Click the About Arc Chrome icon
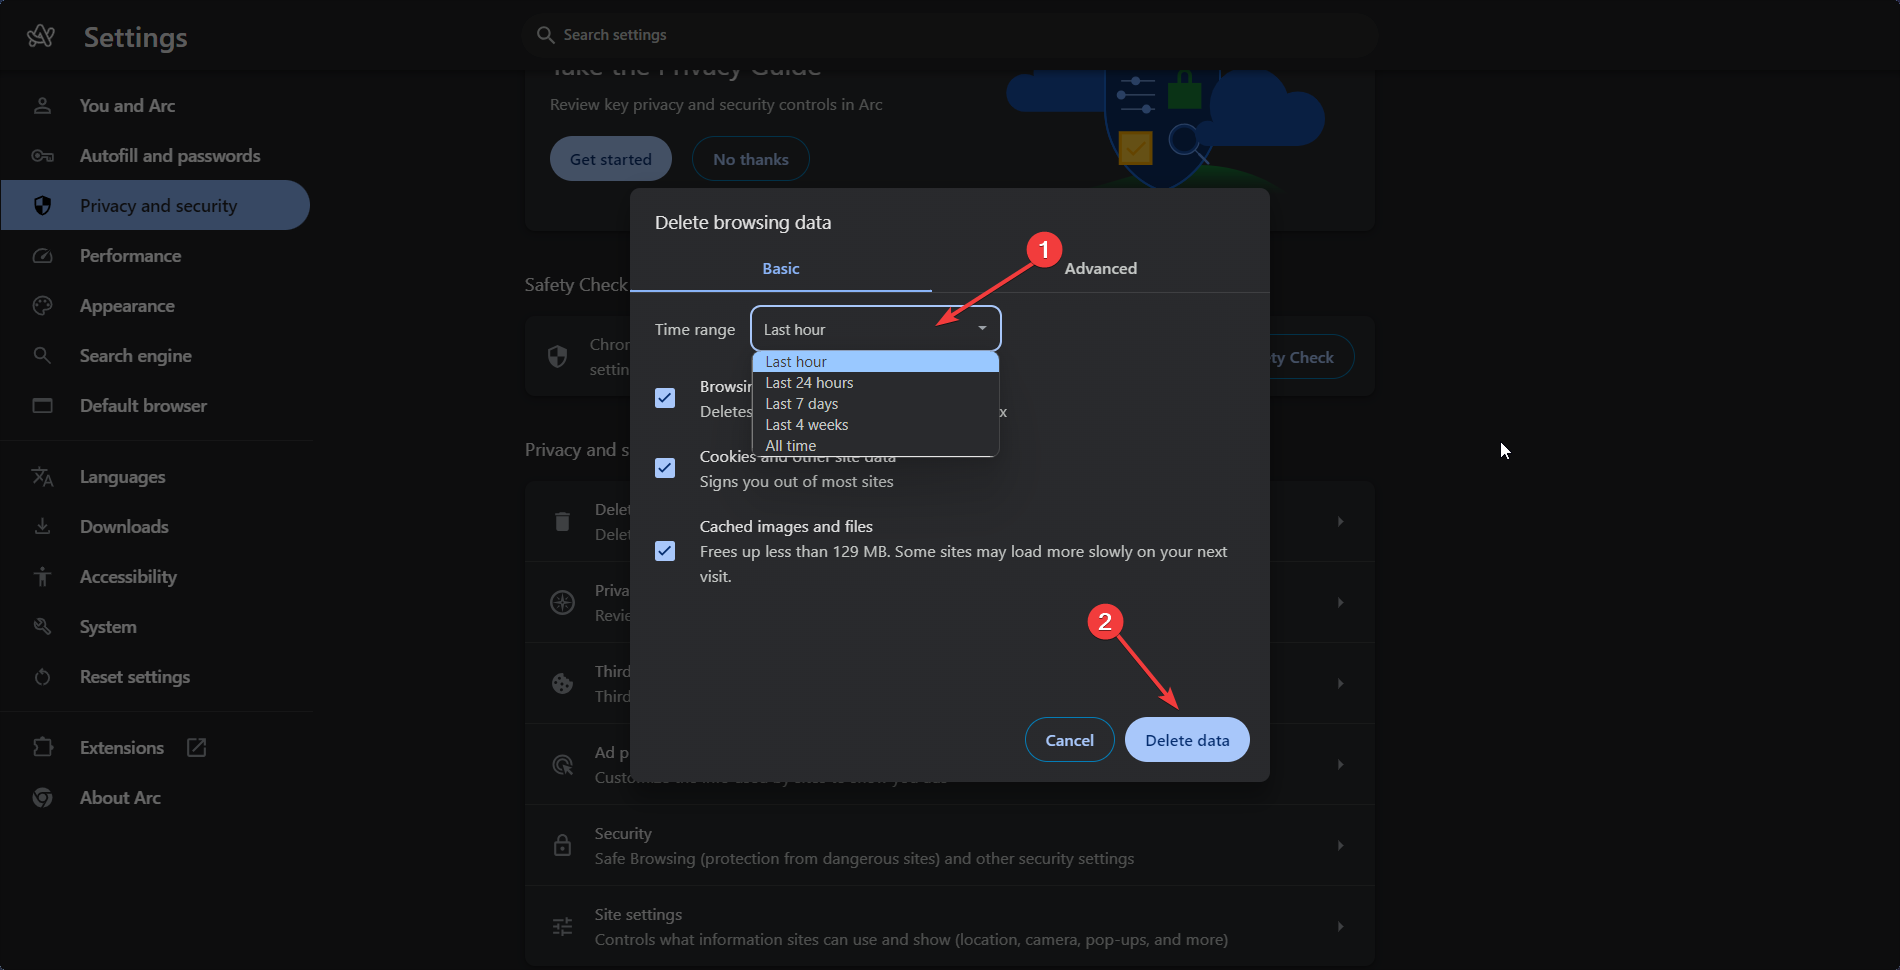This screenshot has width=1900, height=970. point(42,798)
